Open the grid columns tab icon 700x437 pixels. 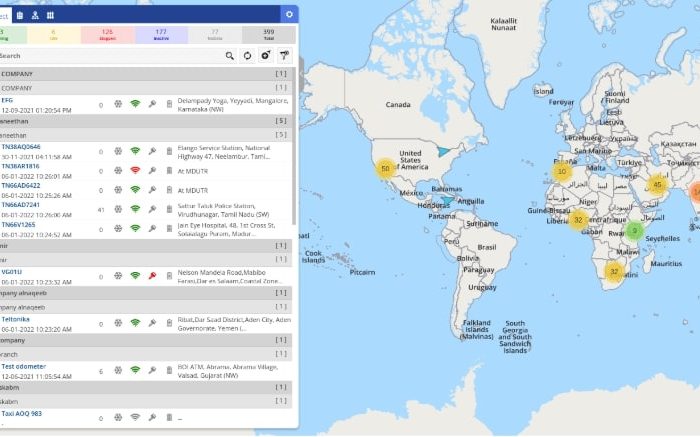(x=51, y=15)
